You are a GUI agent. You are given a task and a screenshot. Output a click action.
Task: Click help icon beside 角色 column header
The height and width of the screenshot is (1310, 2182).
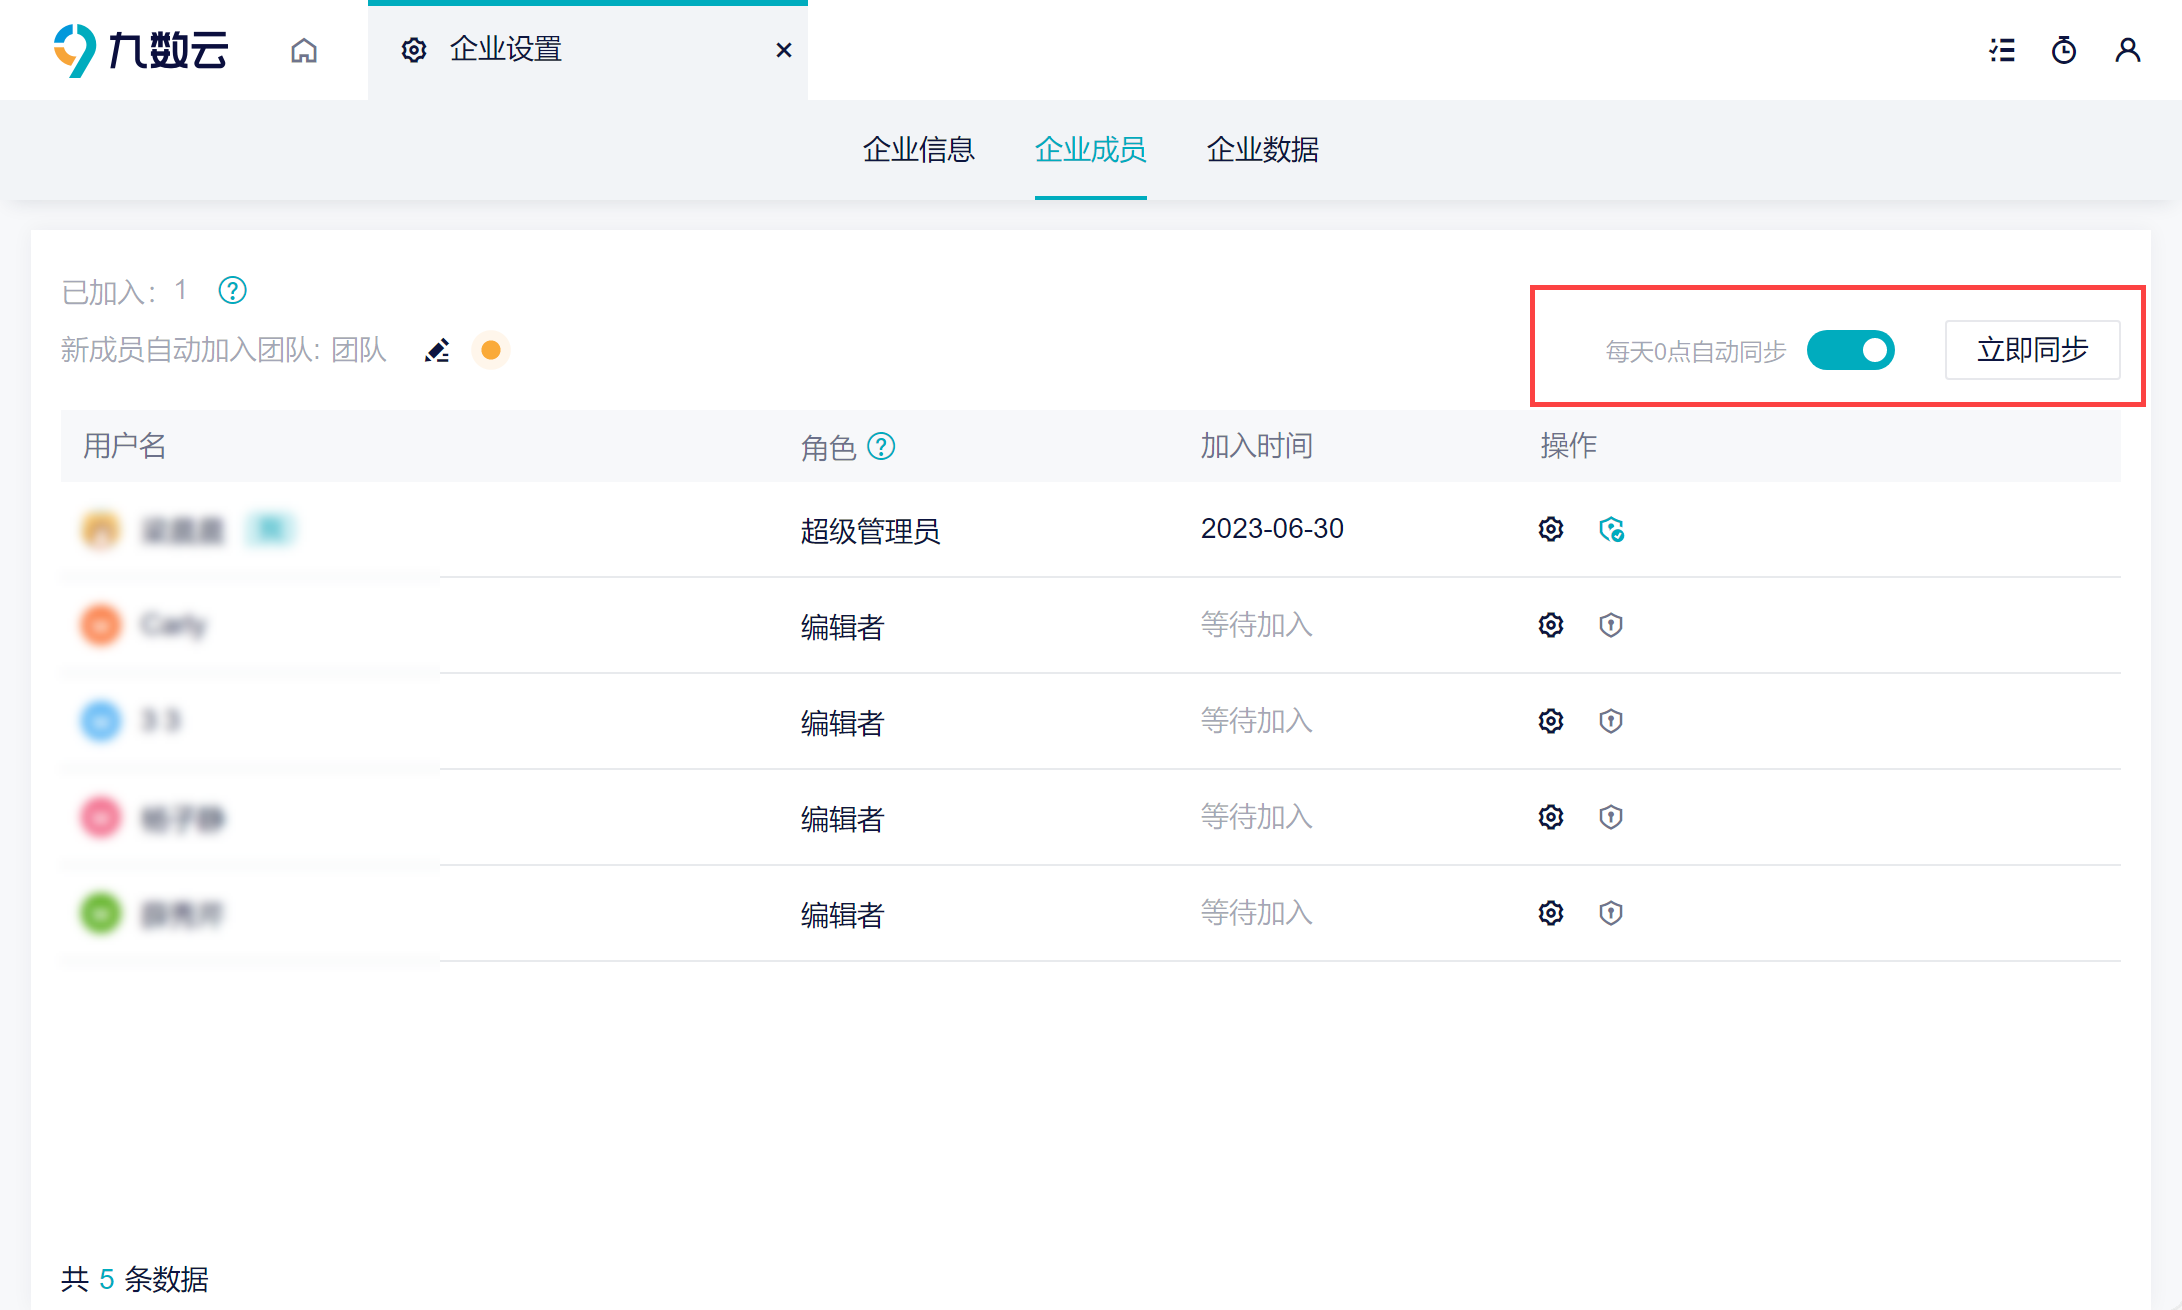881,446
